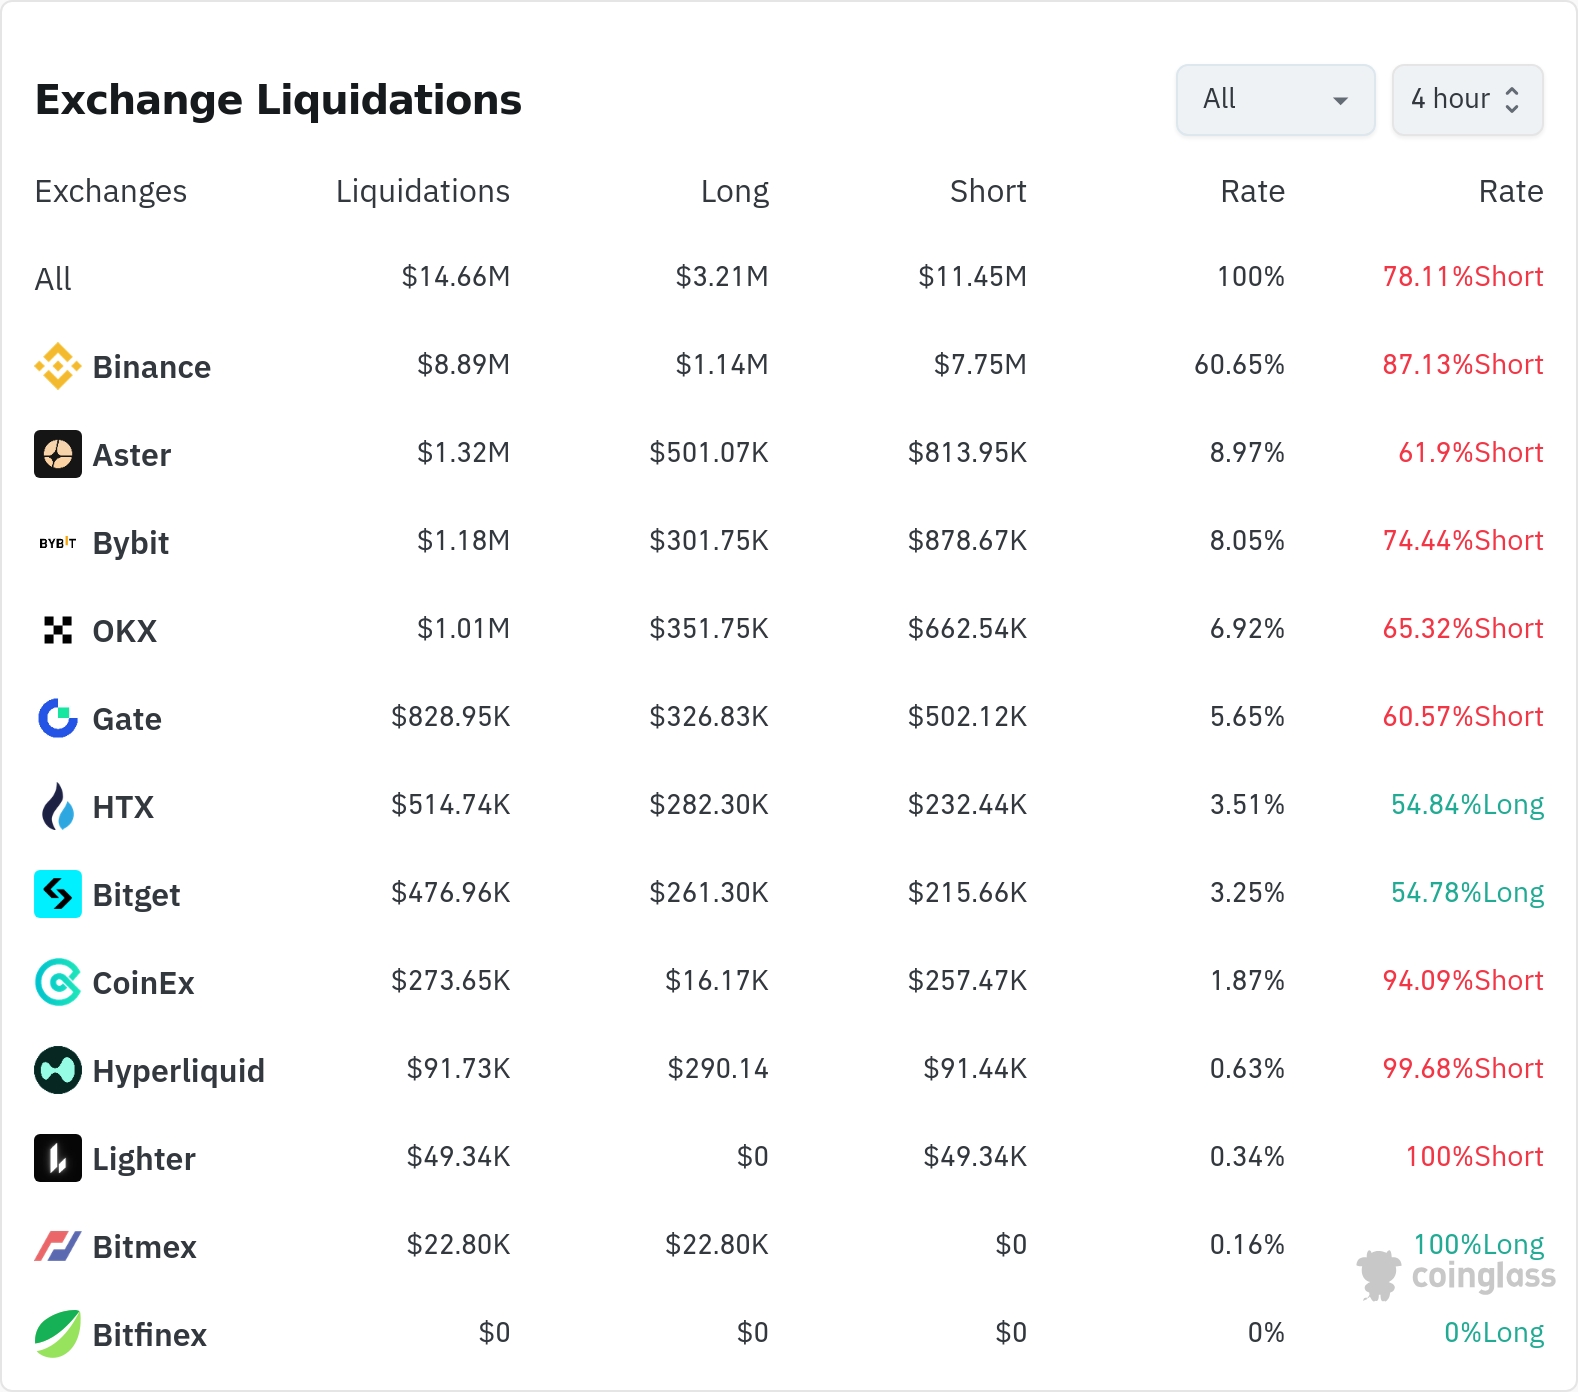Screen dimensions: 1578x1392
Task: Click the Binance logo icon
Action: pos(58,366)
